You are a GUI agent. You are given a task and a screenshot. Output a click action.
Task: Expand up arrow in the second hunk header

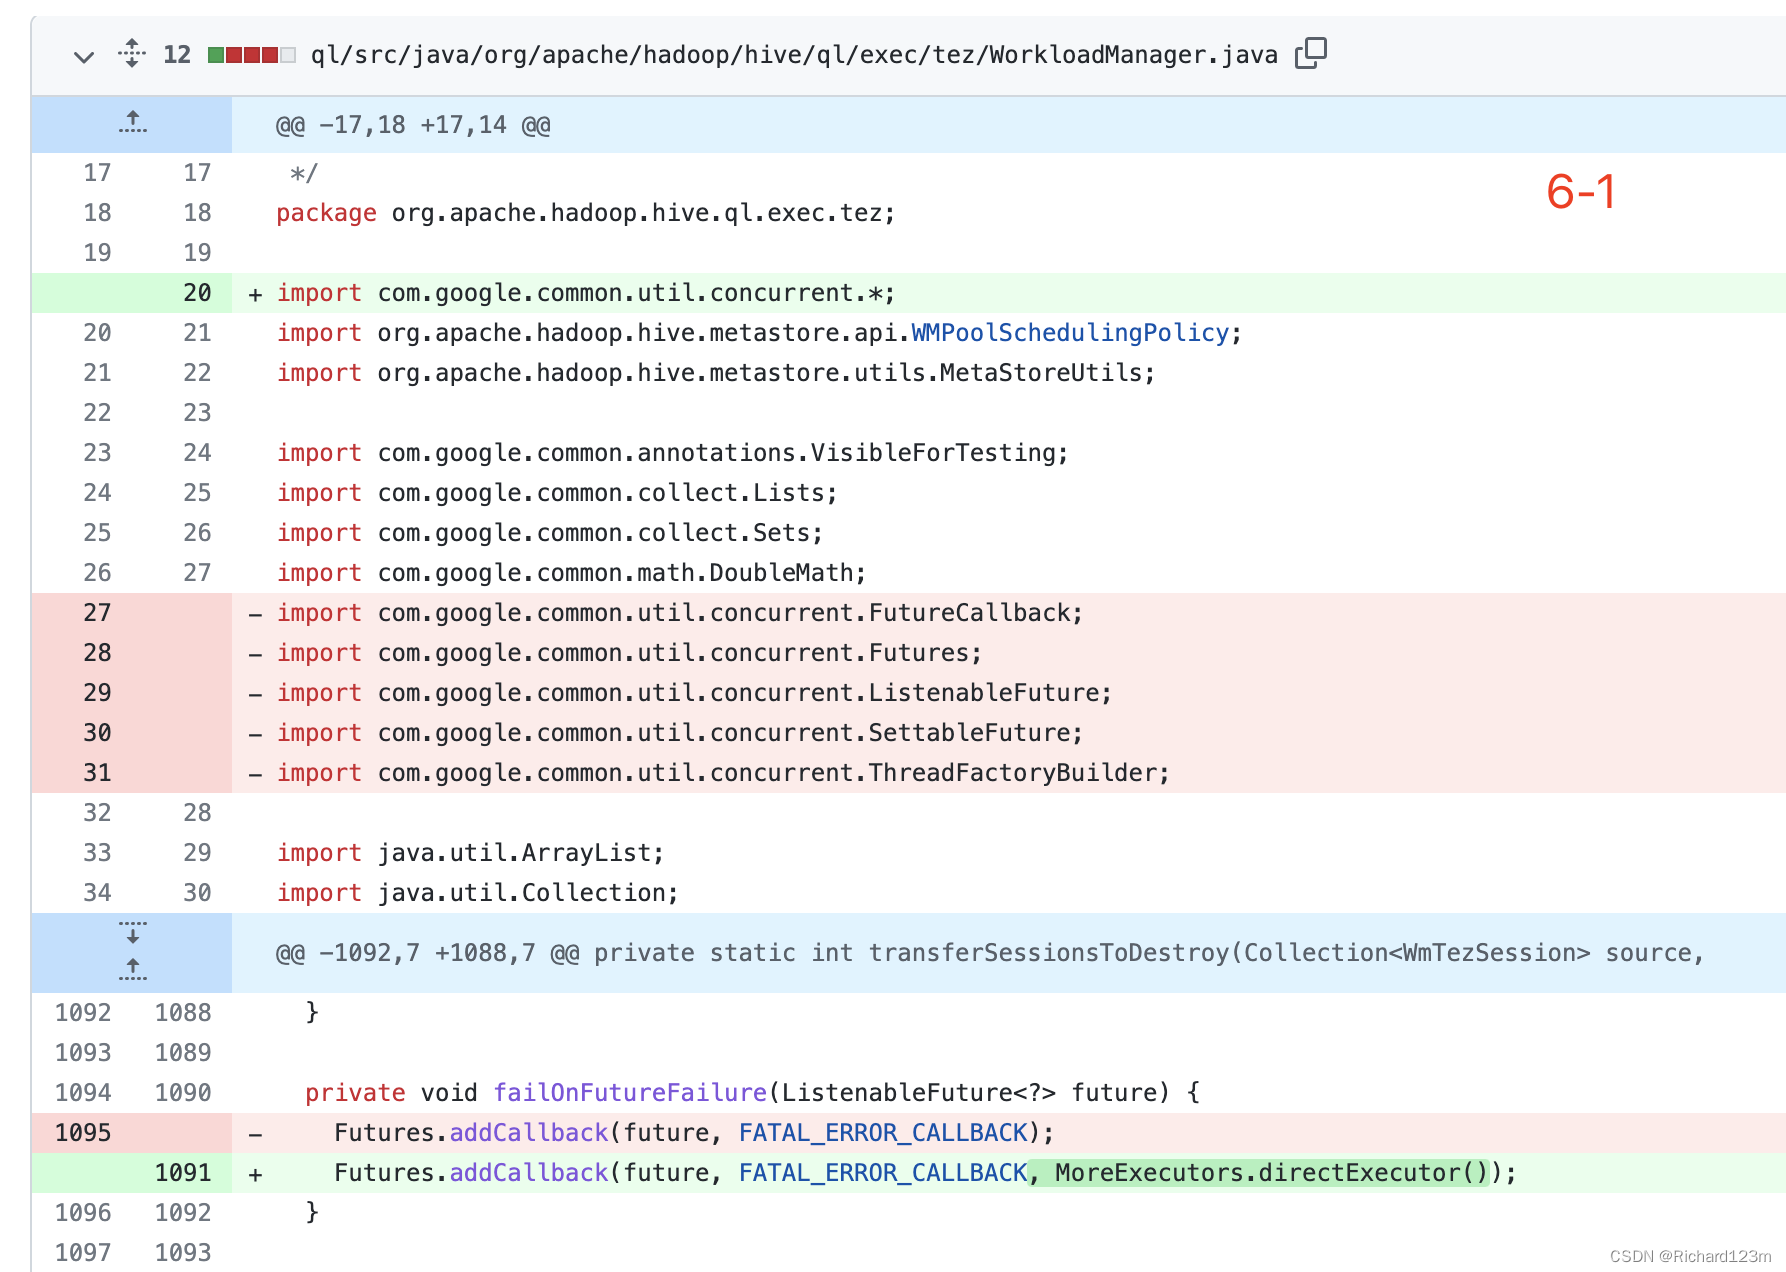pos(132,968)
